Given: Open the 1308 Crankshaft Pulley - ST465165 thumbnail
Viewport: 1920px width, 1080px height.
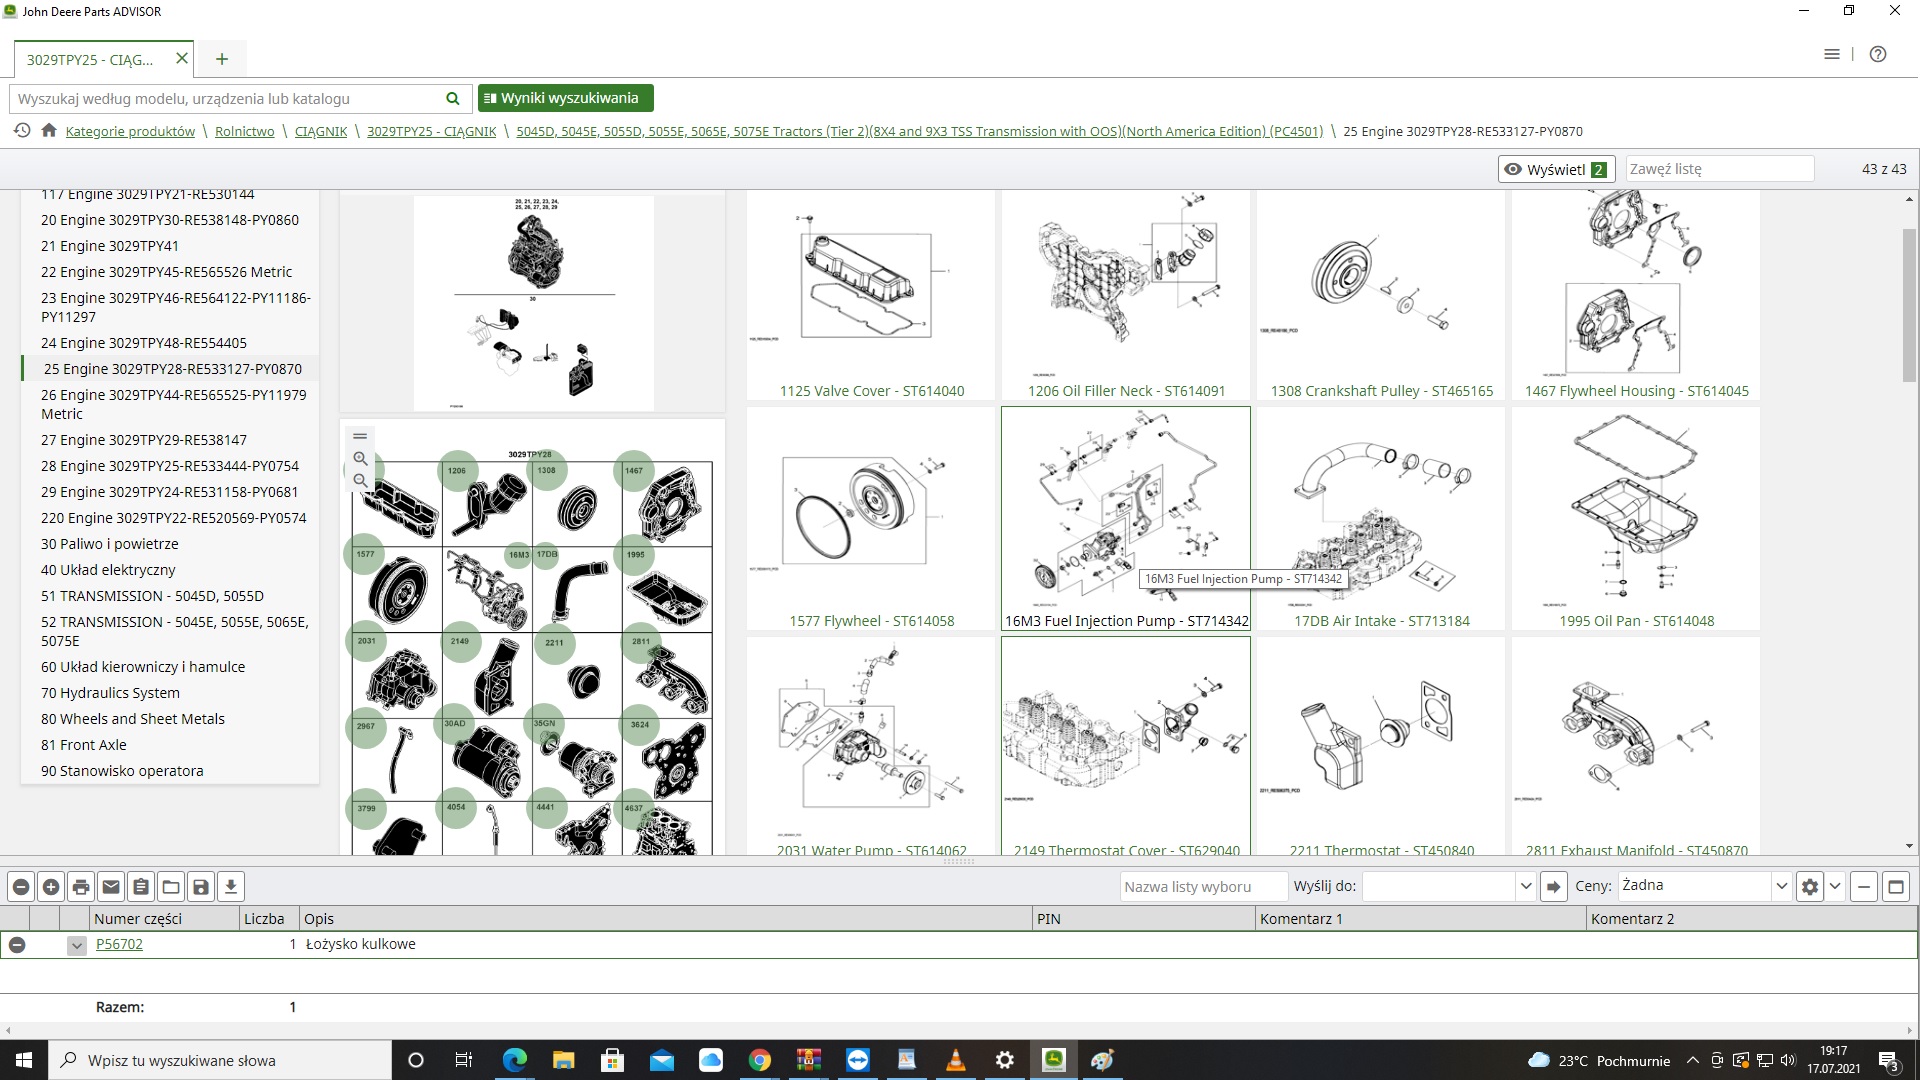Looking at the screenshot, I should tap(1381, 295).
